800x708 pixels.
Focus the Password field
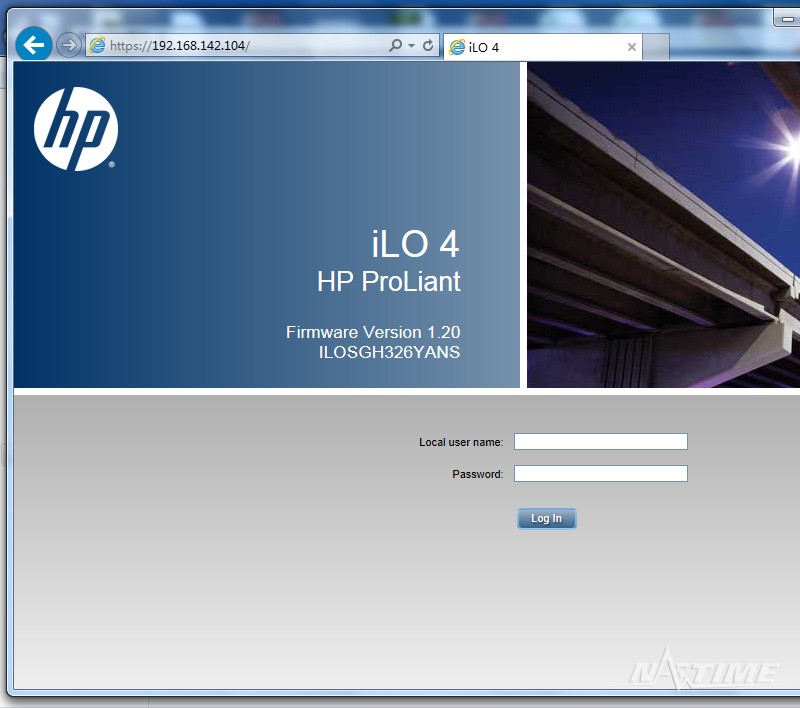coord(601,474)
